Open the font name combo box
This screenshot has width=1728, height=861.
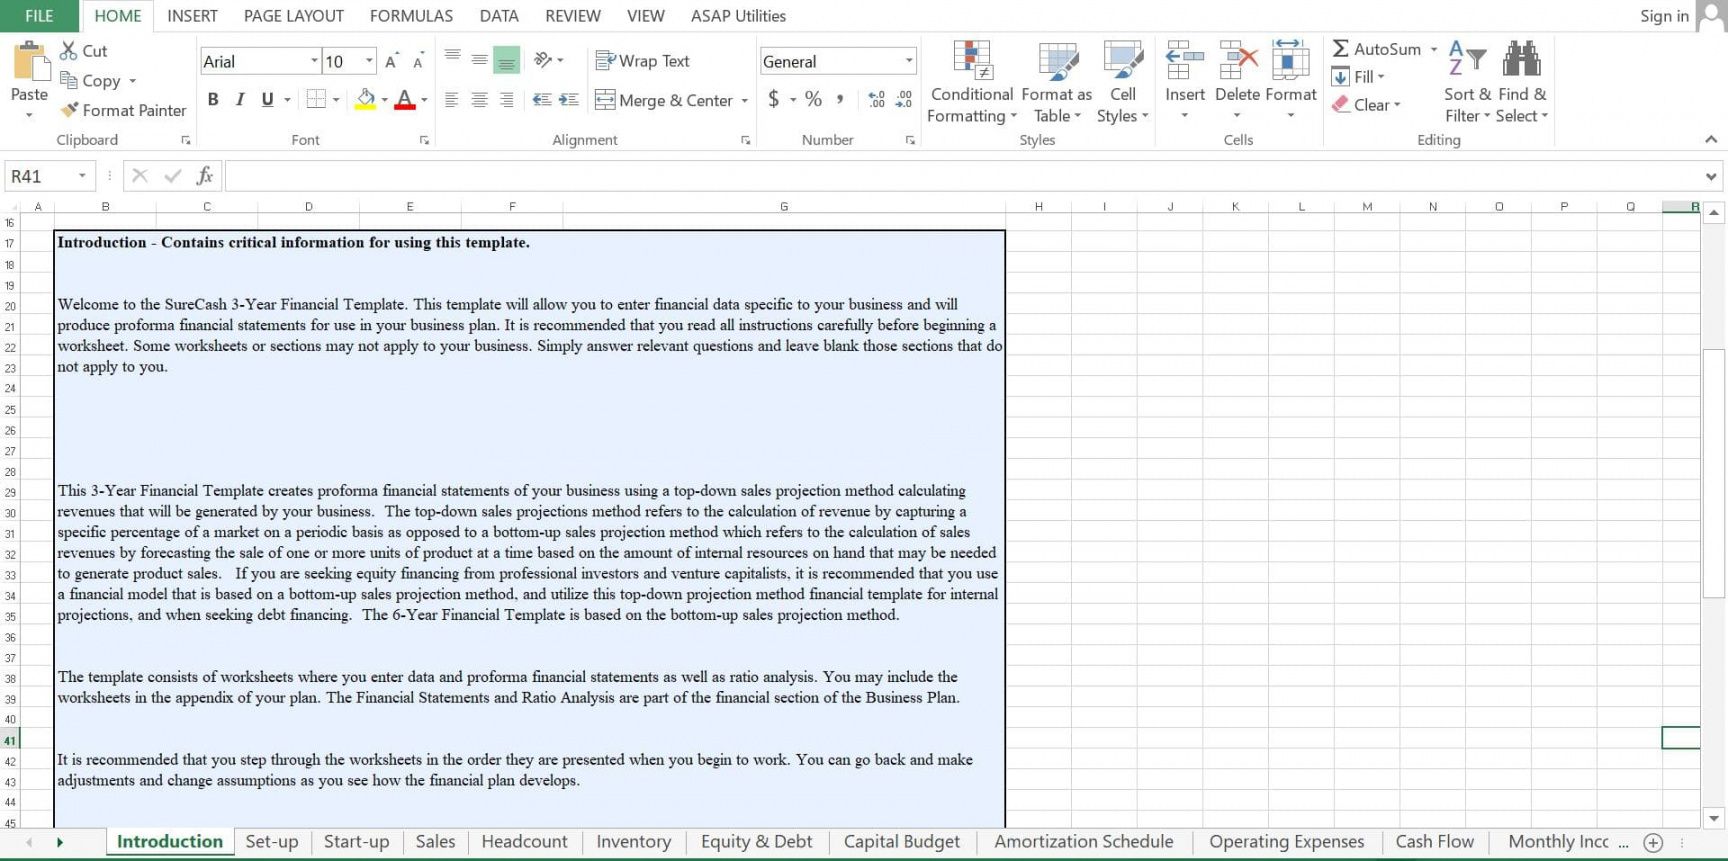[x=259, y=61]
